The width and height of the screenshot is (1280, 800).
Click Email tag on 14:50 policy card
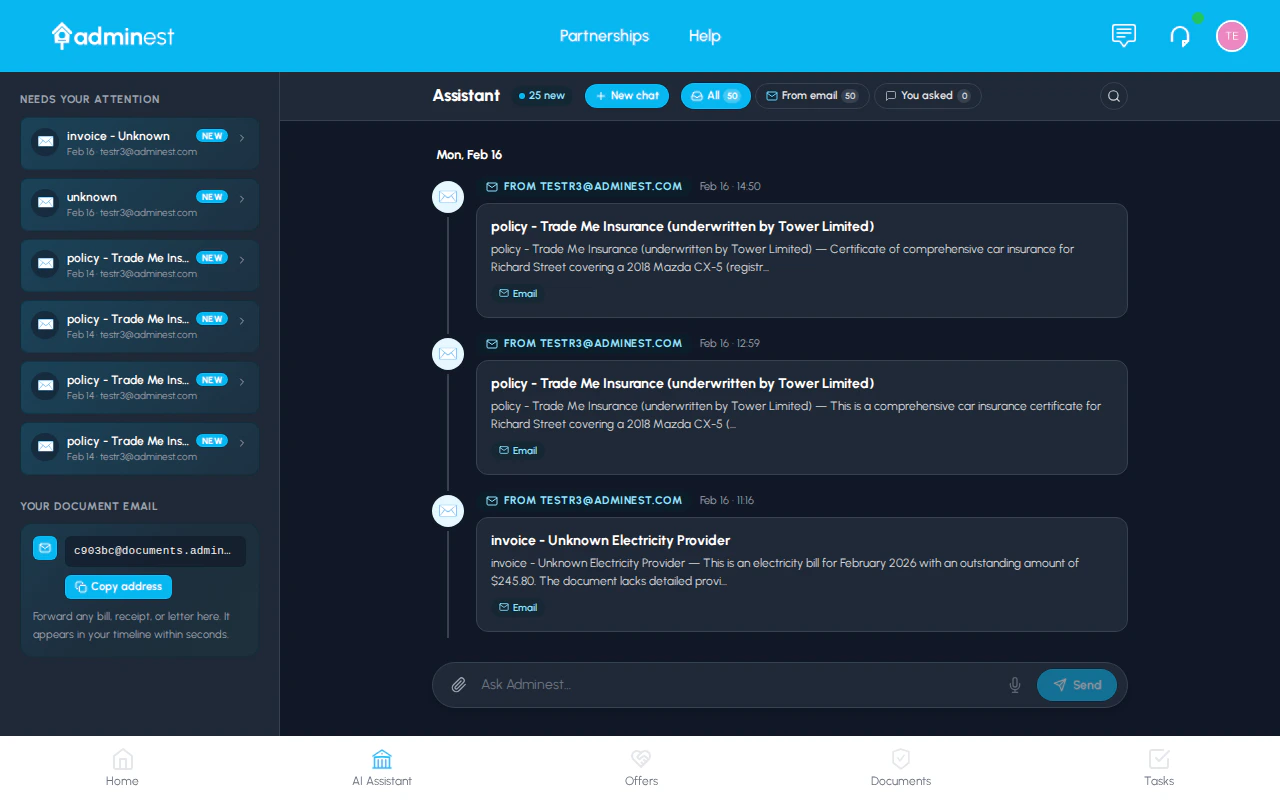coord(518,294)
